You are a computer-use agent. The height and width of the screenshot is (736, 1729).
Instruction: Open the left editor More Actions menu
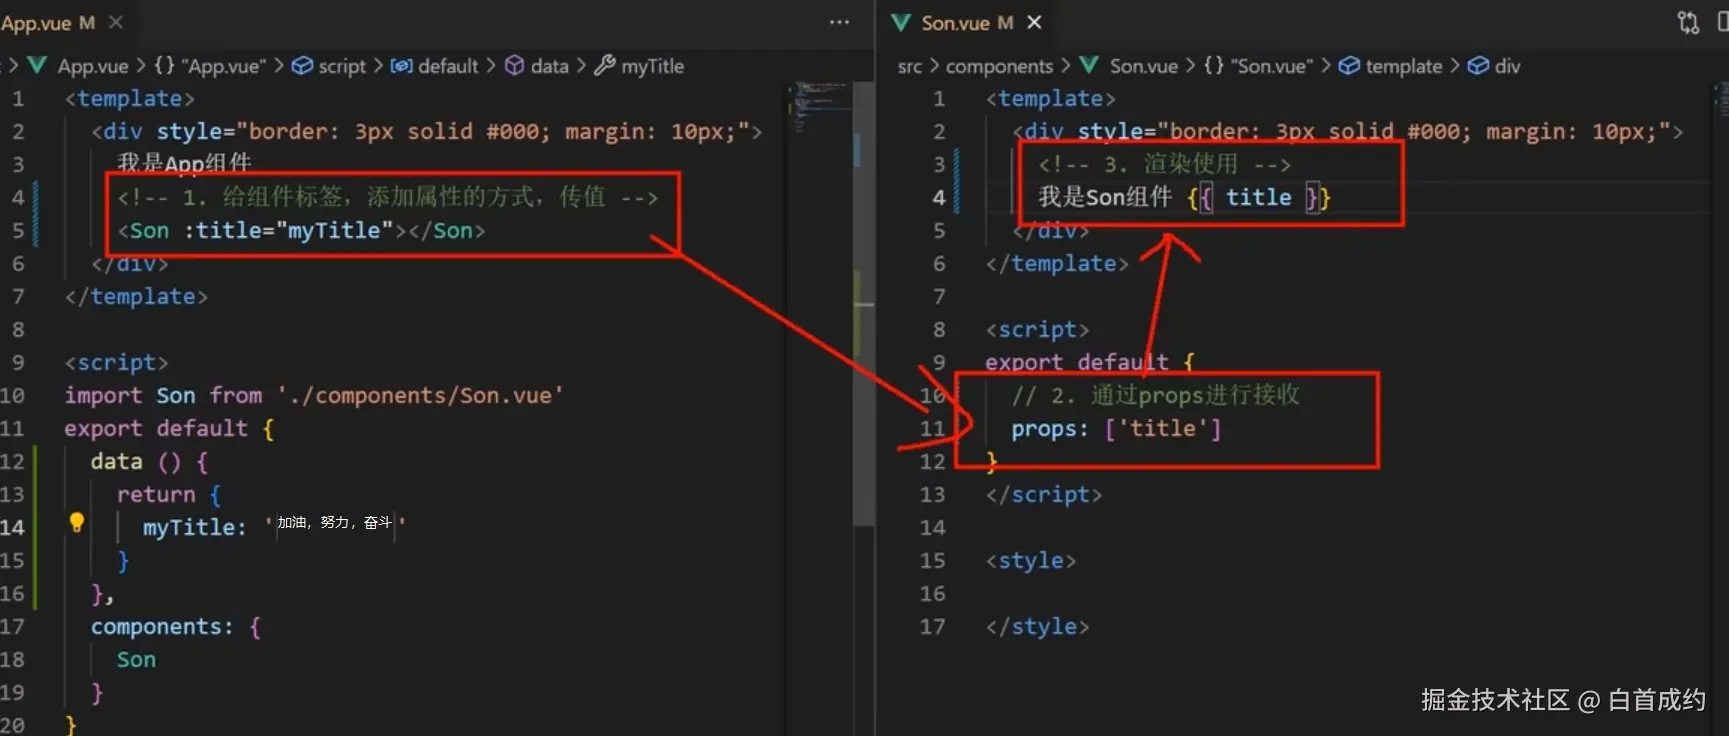click(x=839, y=22)
